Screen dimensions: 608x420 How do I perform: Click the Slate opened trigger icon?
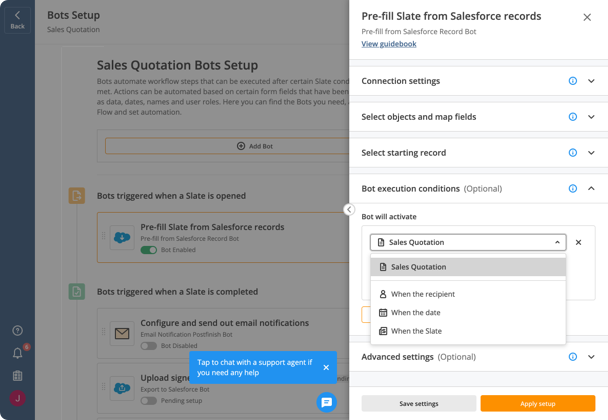click(x=77, y=195)
